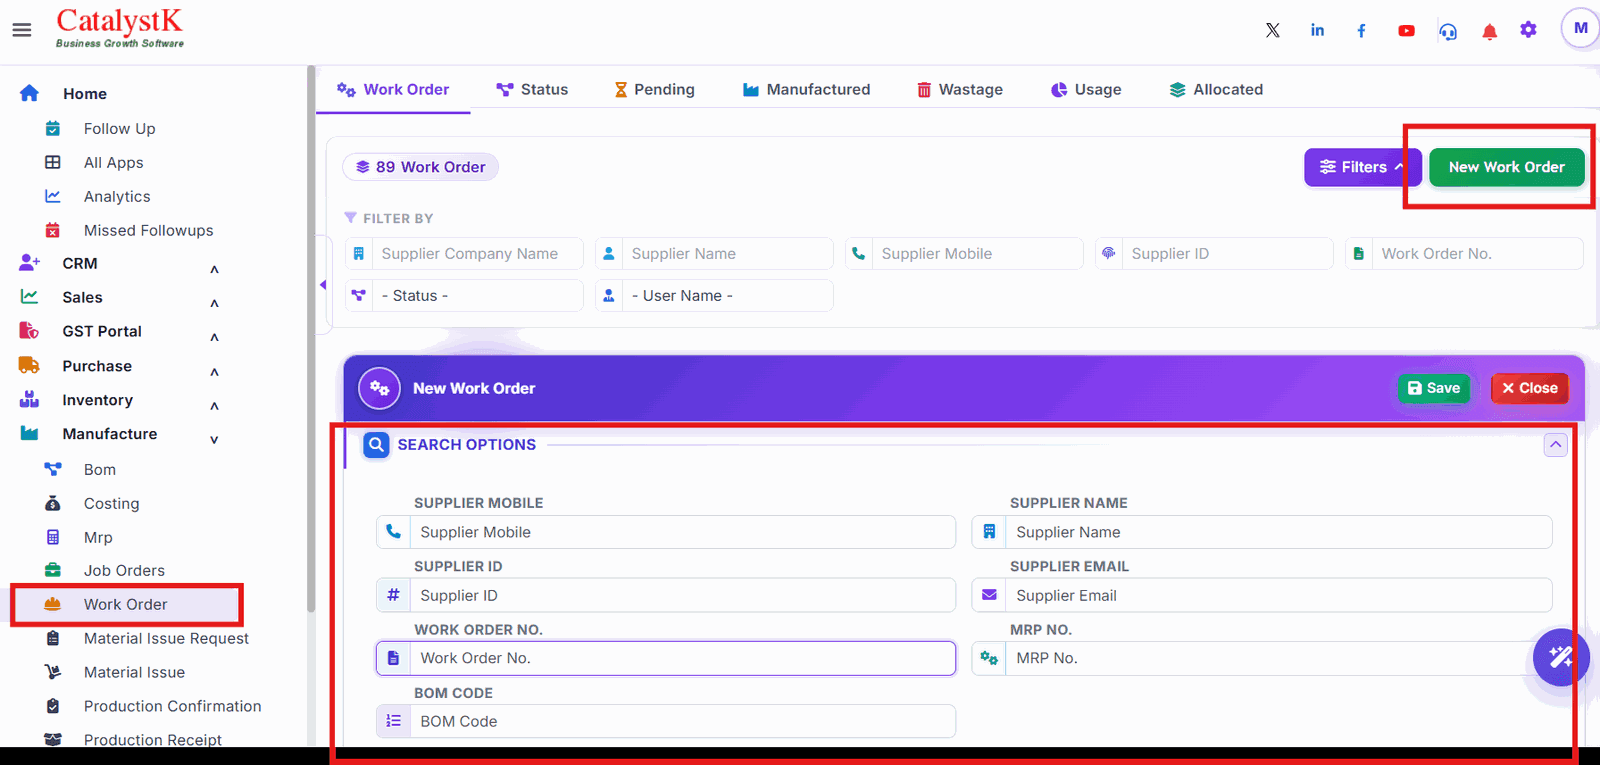Image resolution: width=1600 pixels, height=765 pixels.
Task: Switch to the Status tab
Action: [532, 89]
